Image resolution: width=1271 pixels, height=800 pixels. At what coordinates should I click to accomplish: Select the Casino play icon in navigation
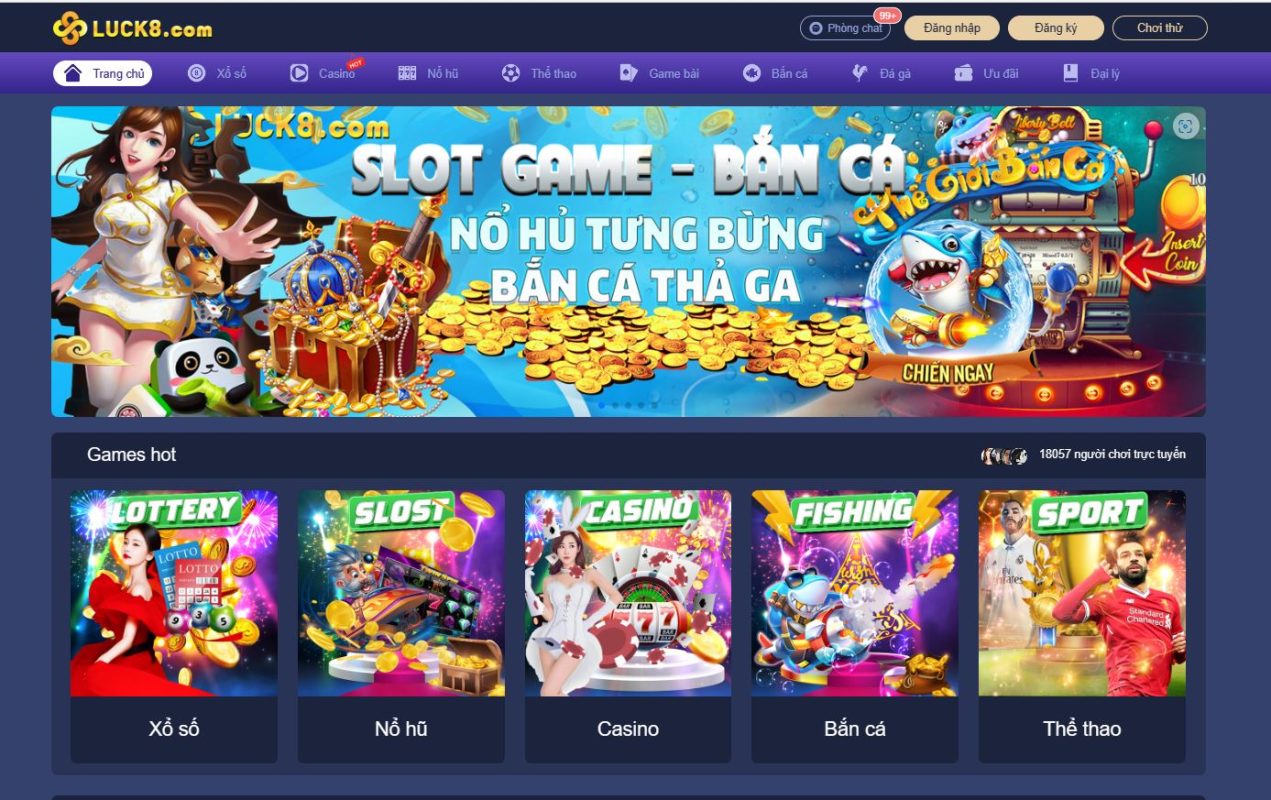[x=299, y=73]
